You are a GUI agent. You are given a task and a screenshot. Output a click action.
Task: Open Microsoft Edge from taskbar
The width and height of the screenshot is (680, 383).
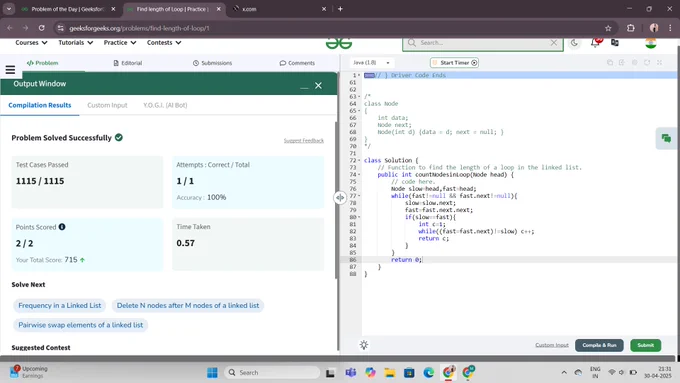[x=428, y=373]
